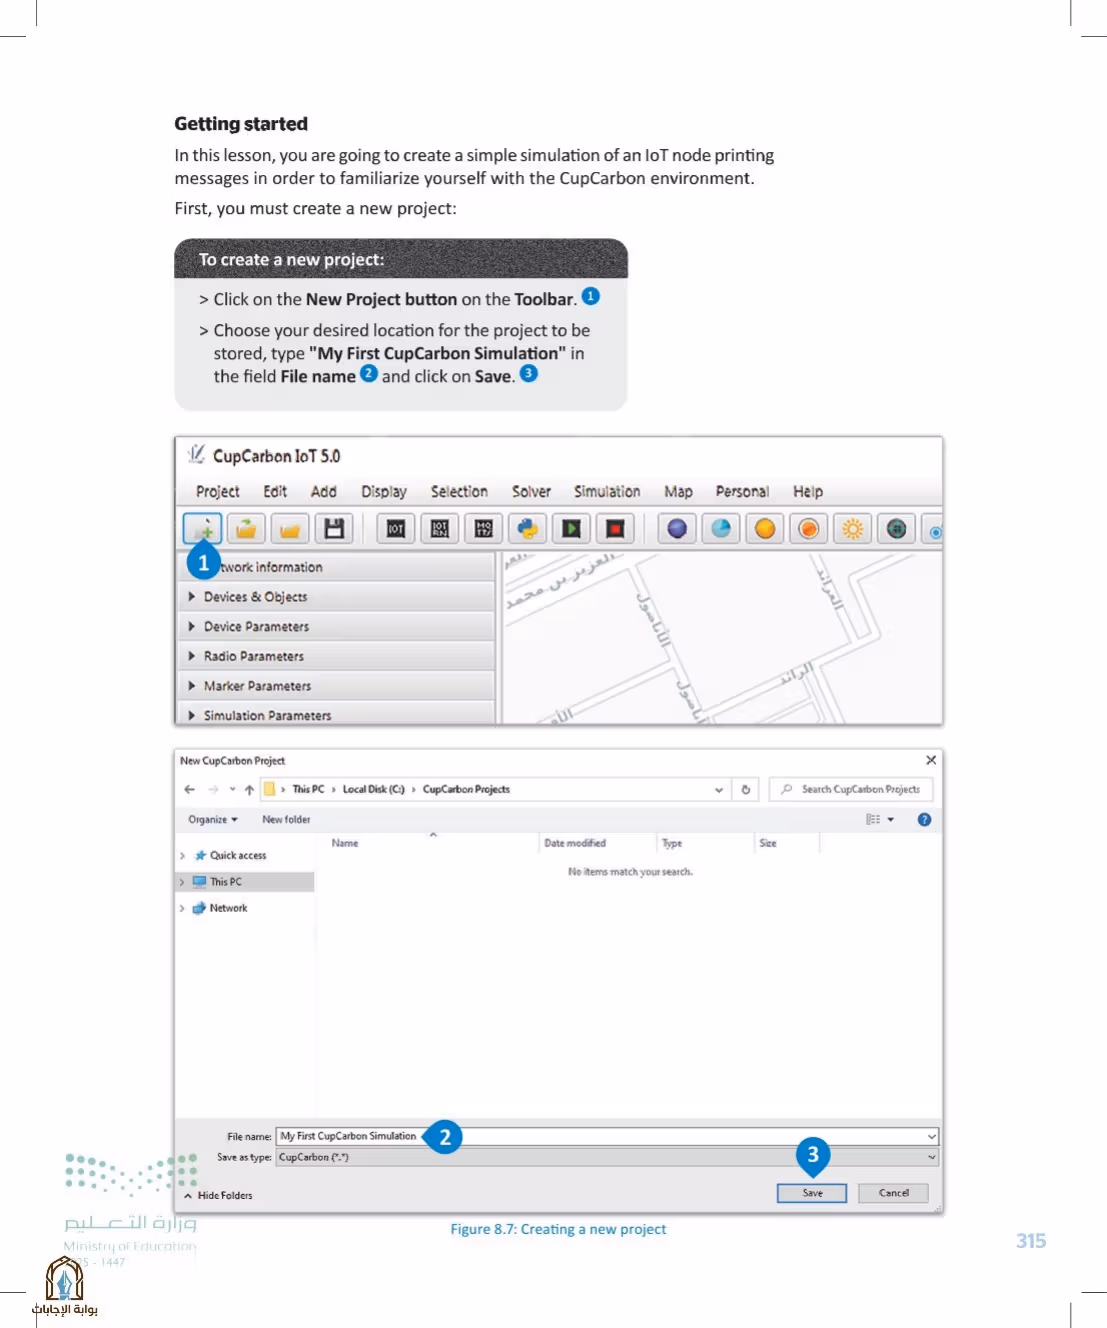This screenshot has height=1328, width=1107.
Task: Click the dark blue sphere toolbar icon
Action: pos(677,528)
